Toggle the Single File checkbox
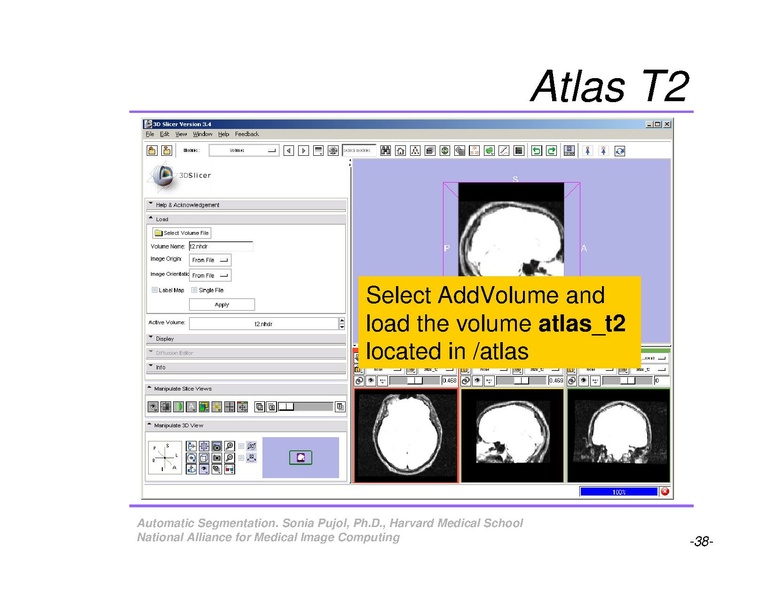Screen dimensions: 776x600 coord(194,290)
